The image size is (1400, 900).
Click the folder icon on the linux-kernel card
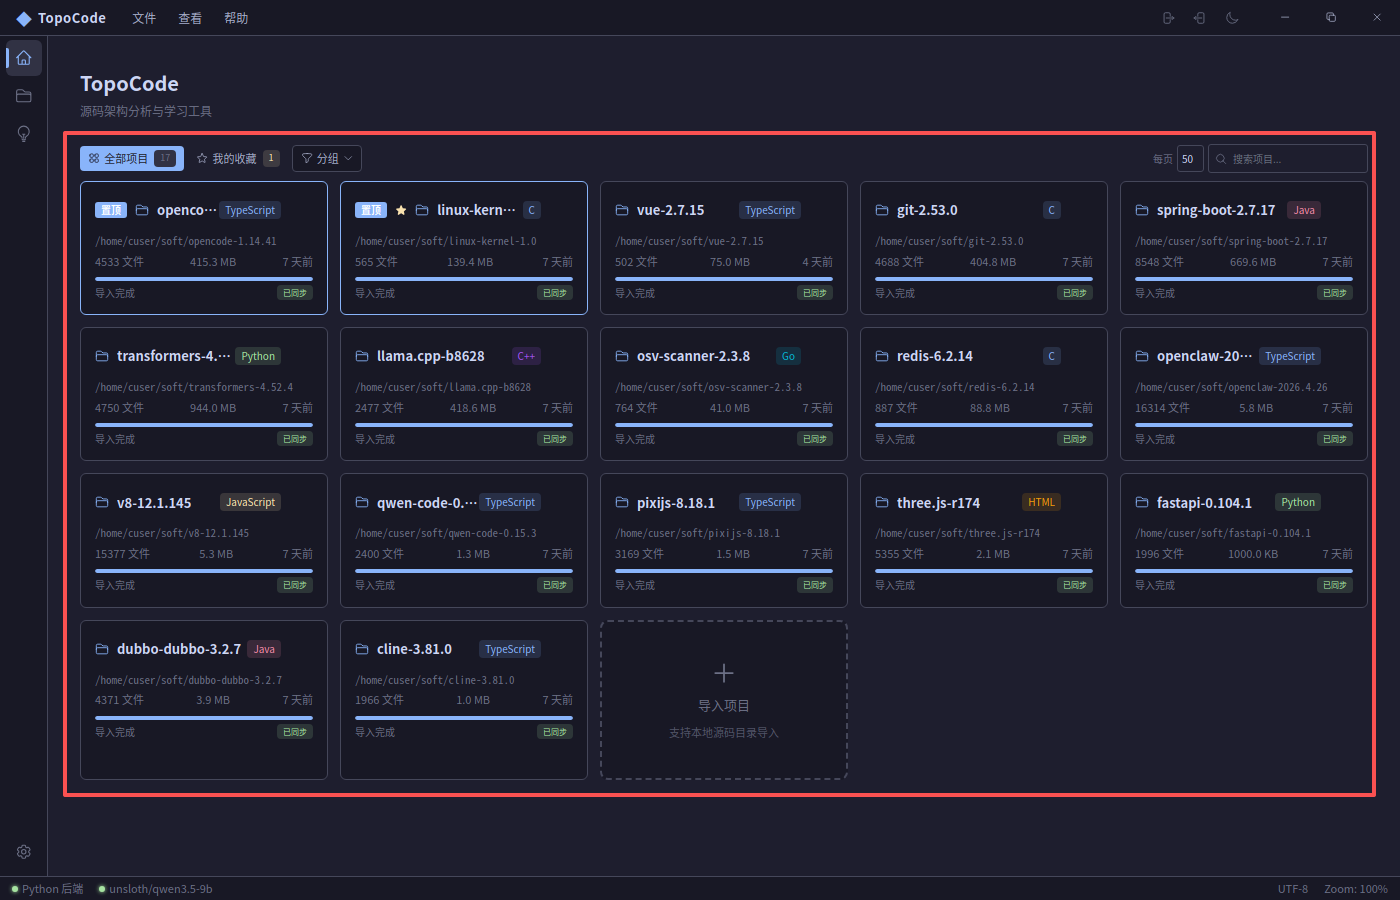pos(422,210)
